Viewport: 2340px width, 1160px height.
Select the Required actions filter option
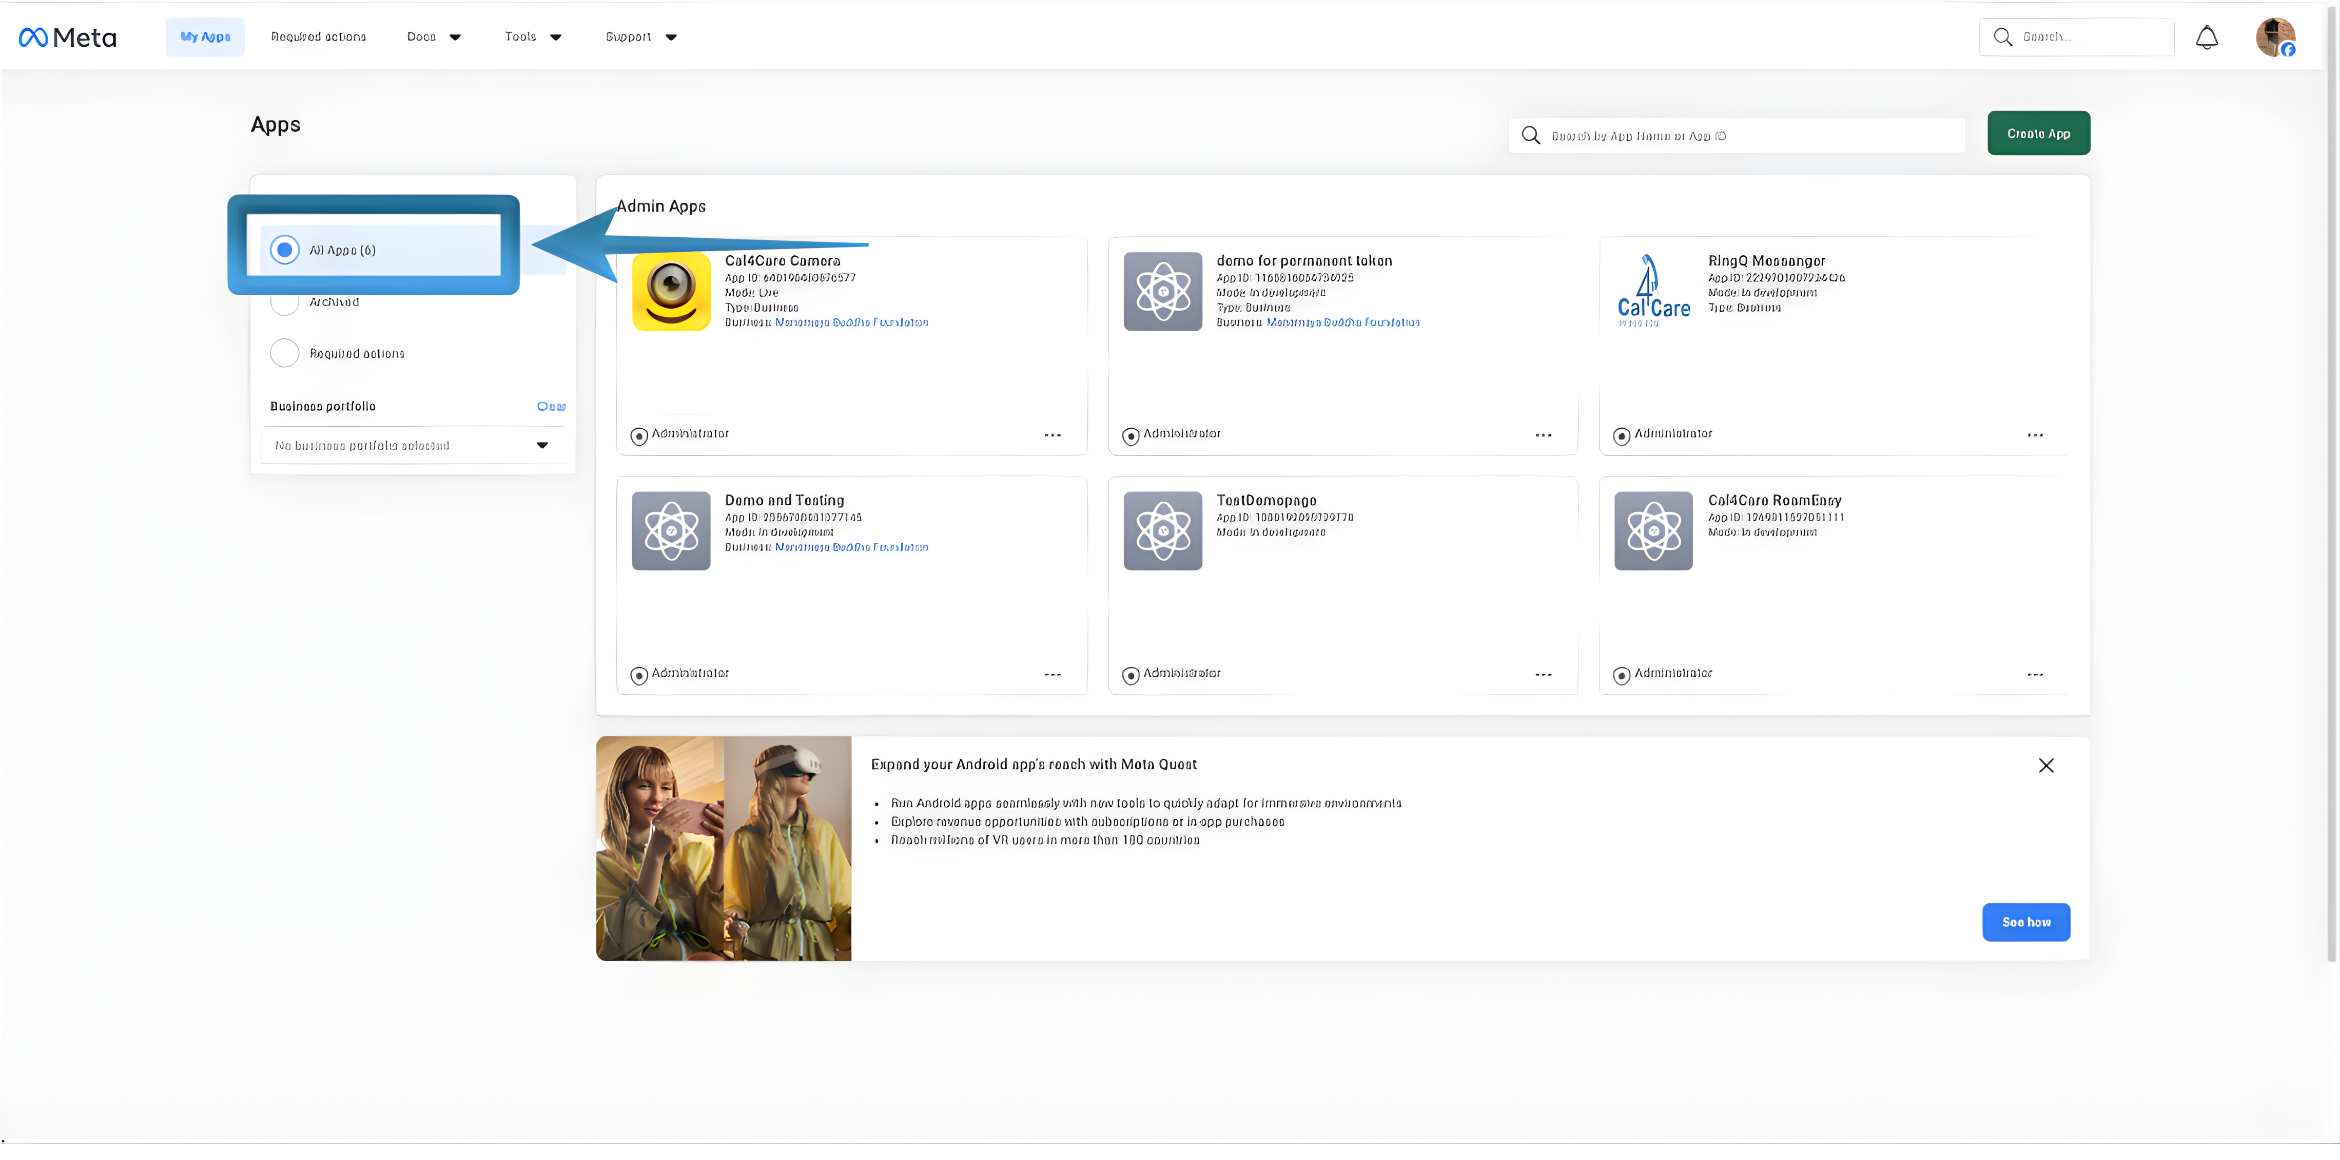click(x=285, y=353)
